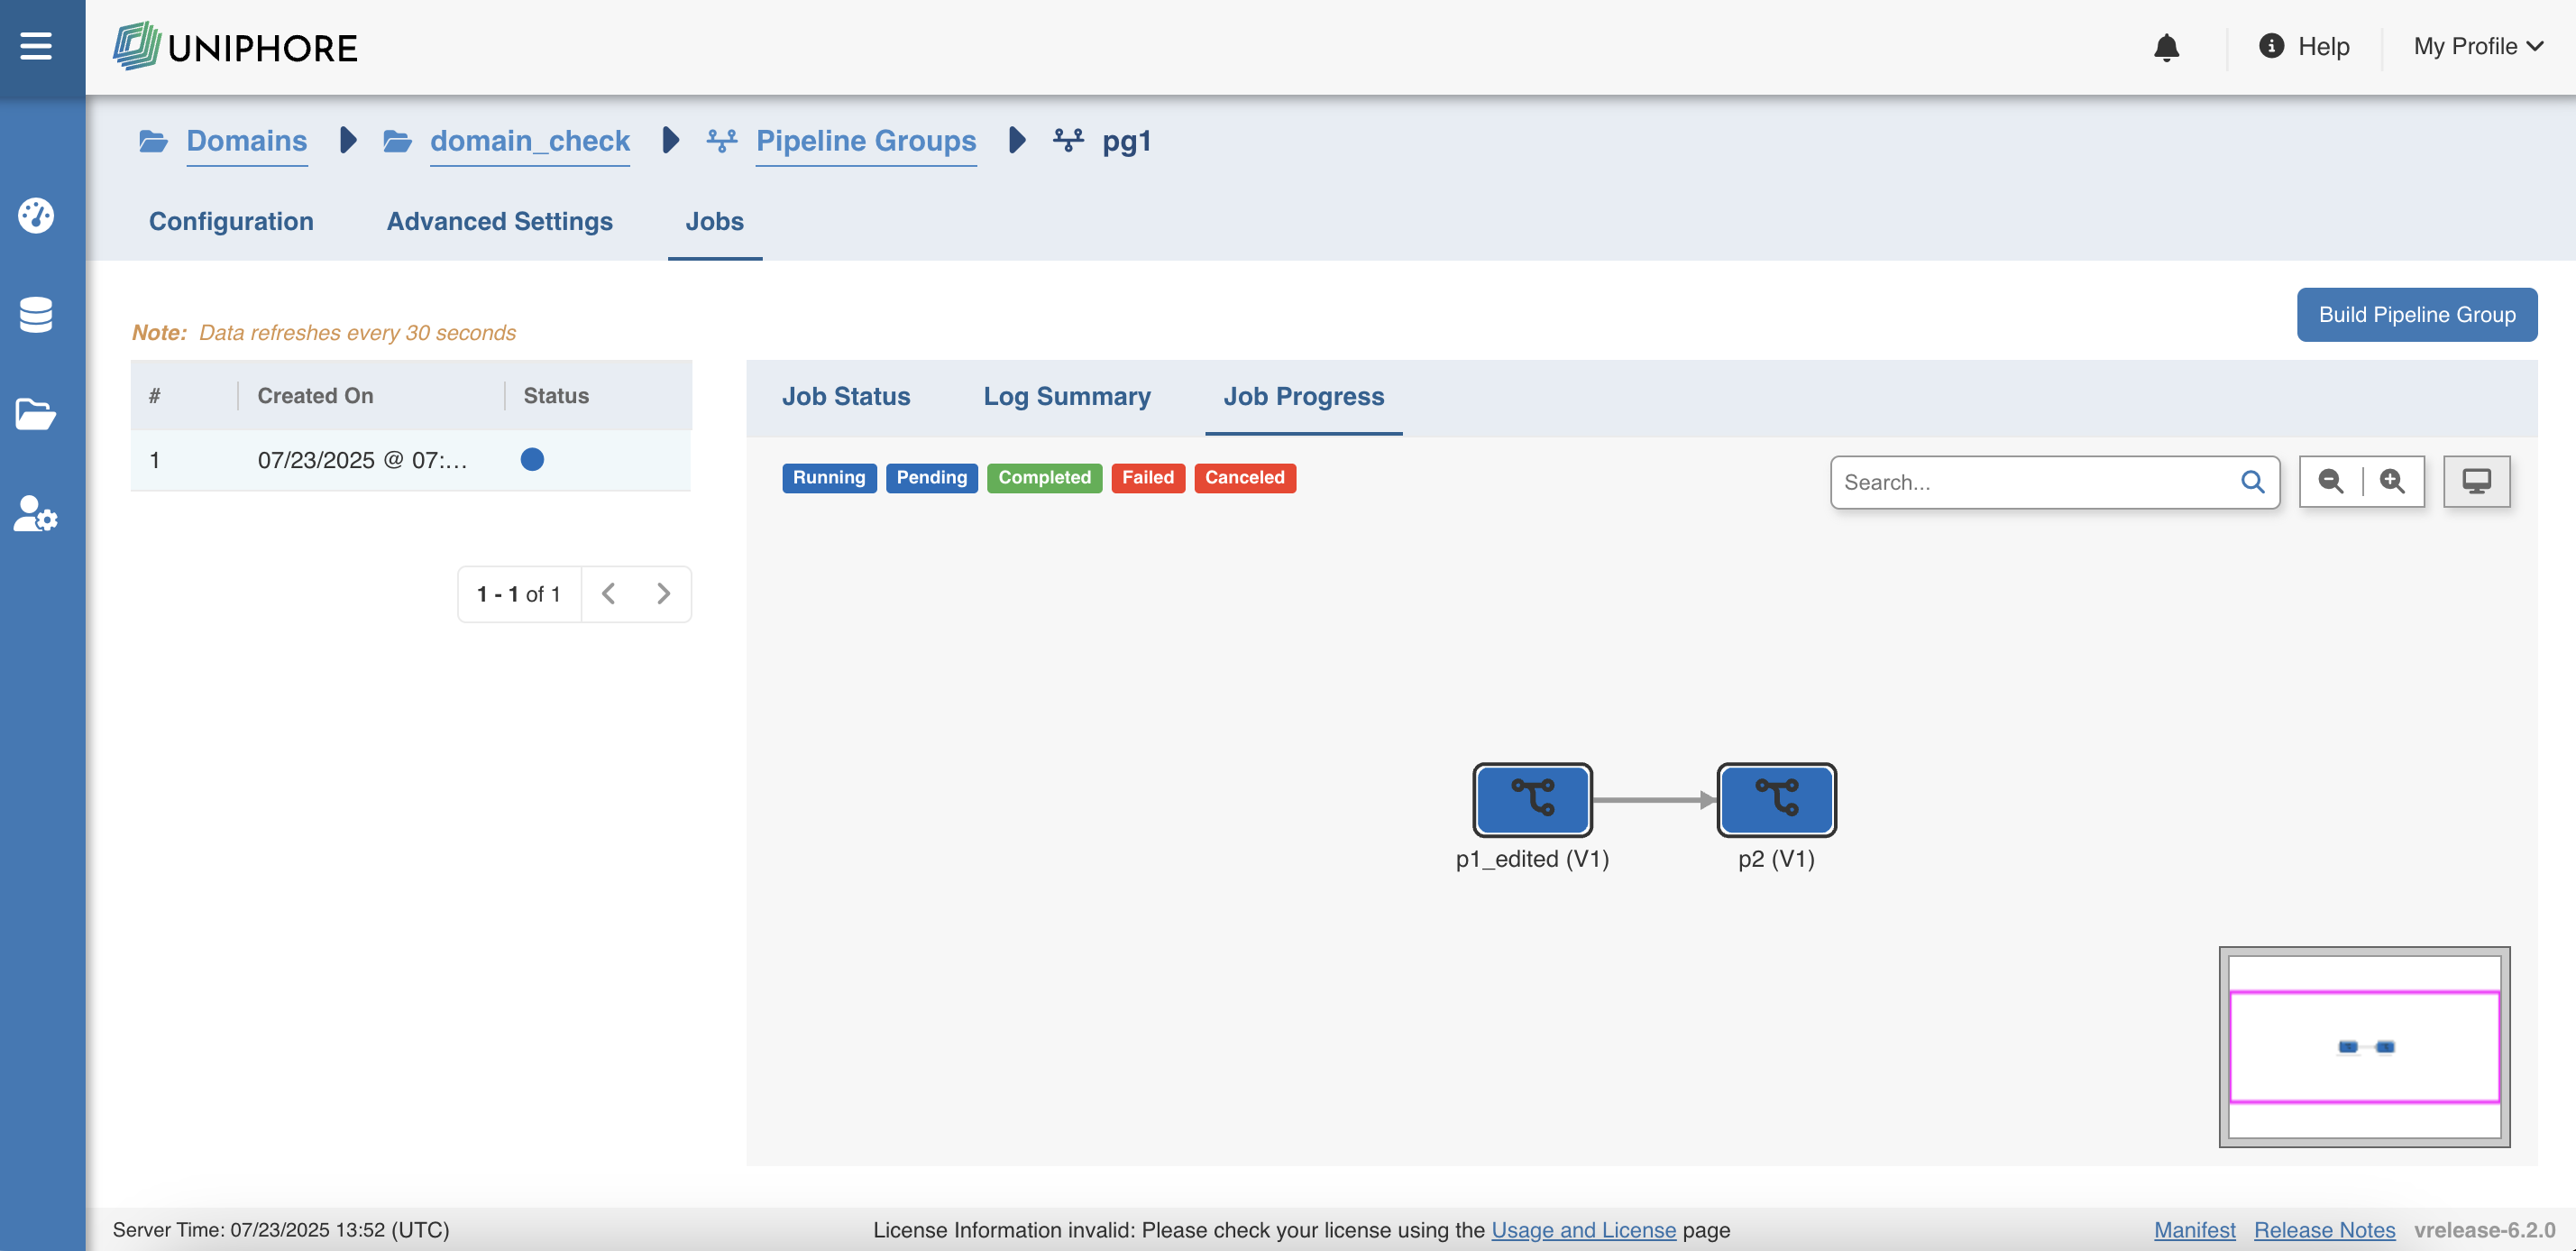Click the graph minimap overview
Viewport: 2576px width, 1251px height.
point(2365,1047)
